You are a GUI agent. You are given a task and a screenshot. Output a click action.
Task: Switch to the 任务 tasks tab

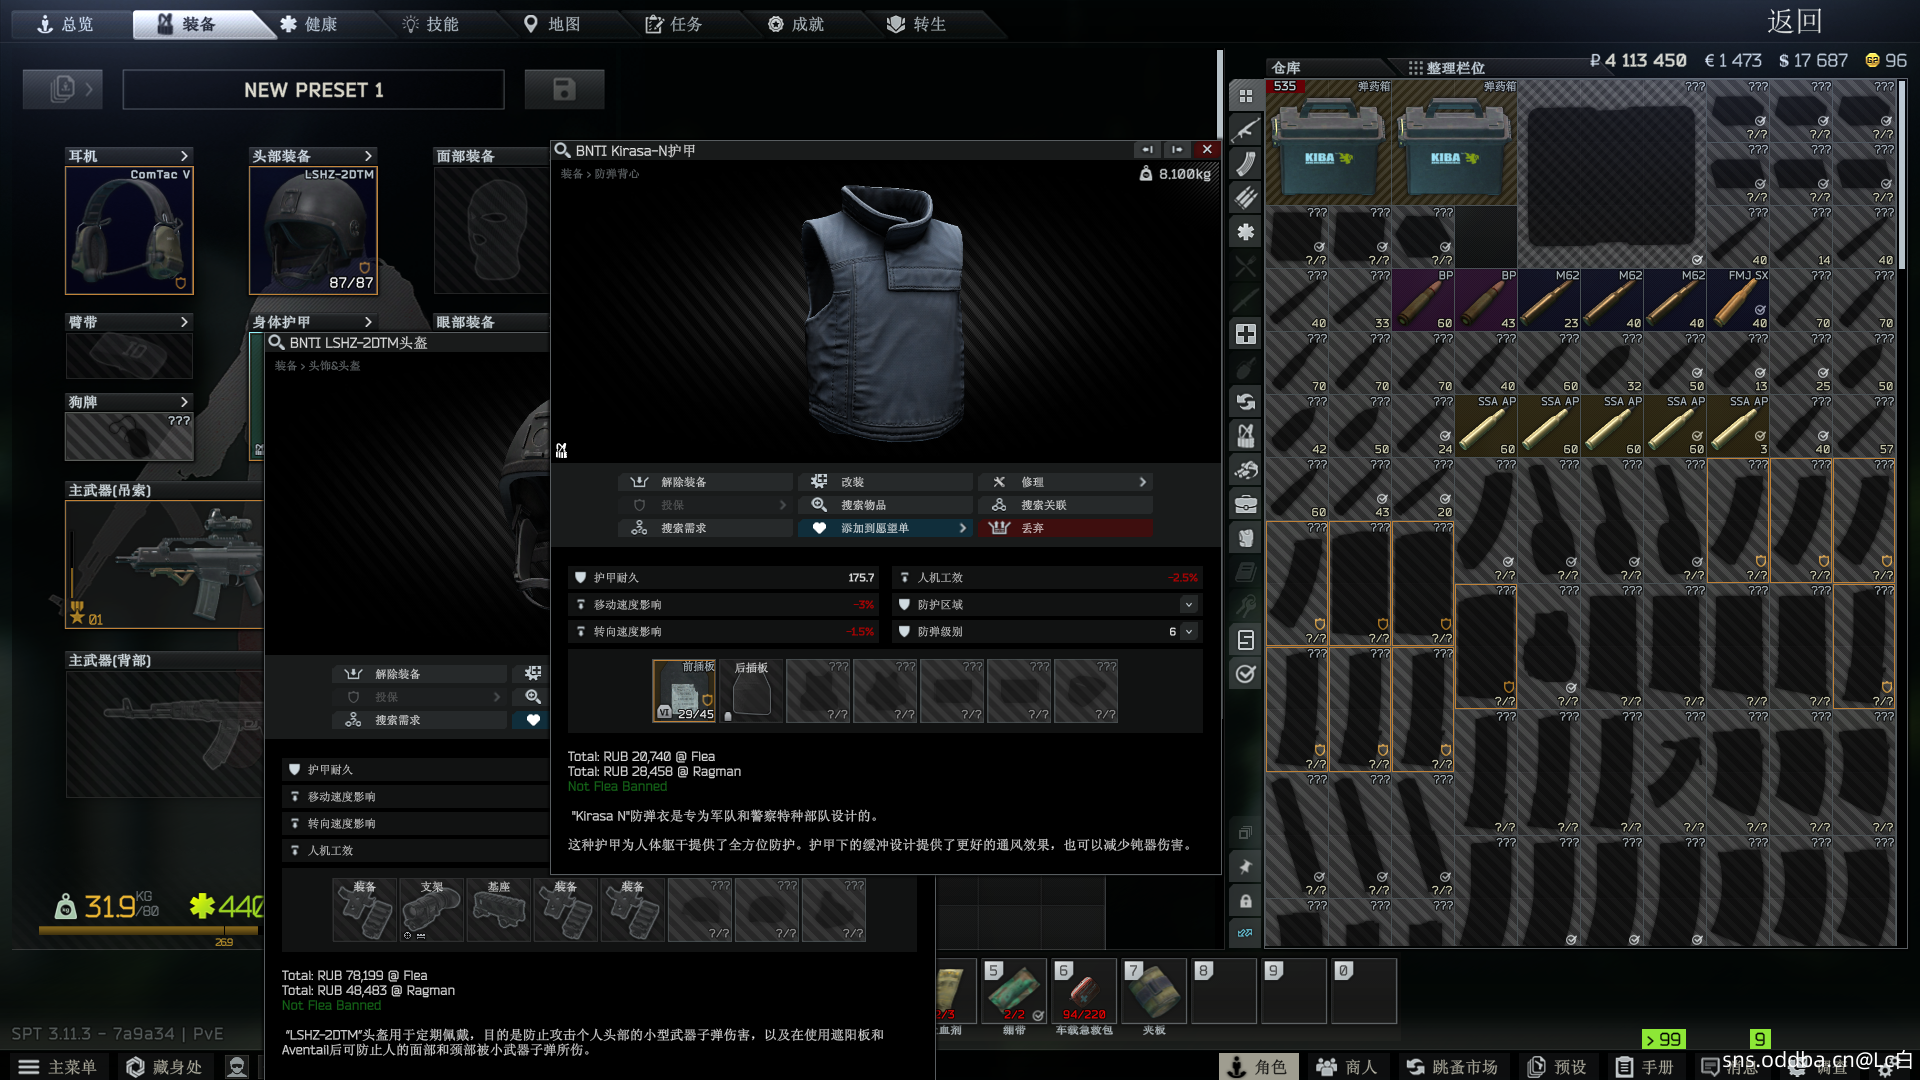point(675,24)
